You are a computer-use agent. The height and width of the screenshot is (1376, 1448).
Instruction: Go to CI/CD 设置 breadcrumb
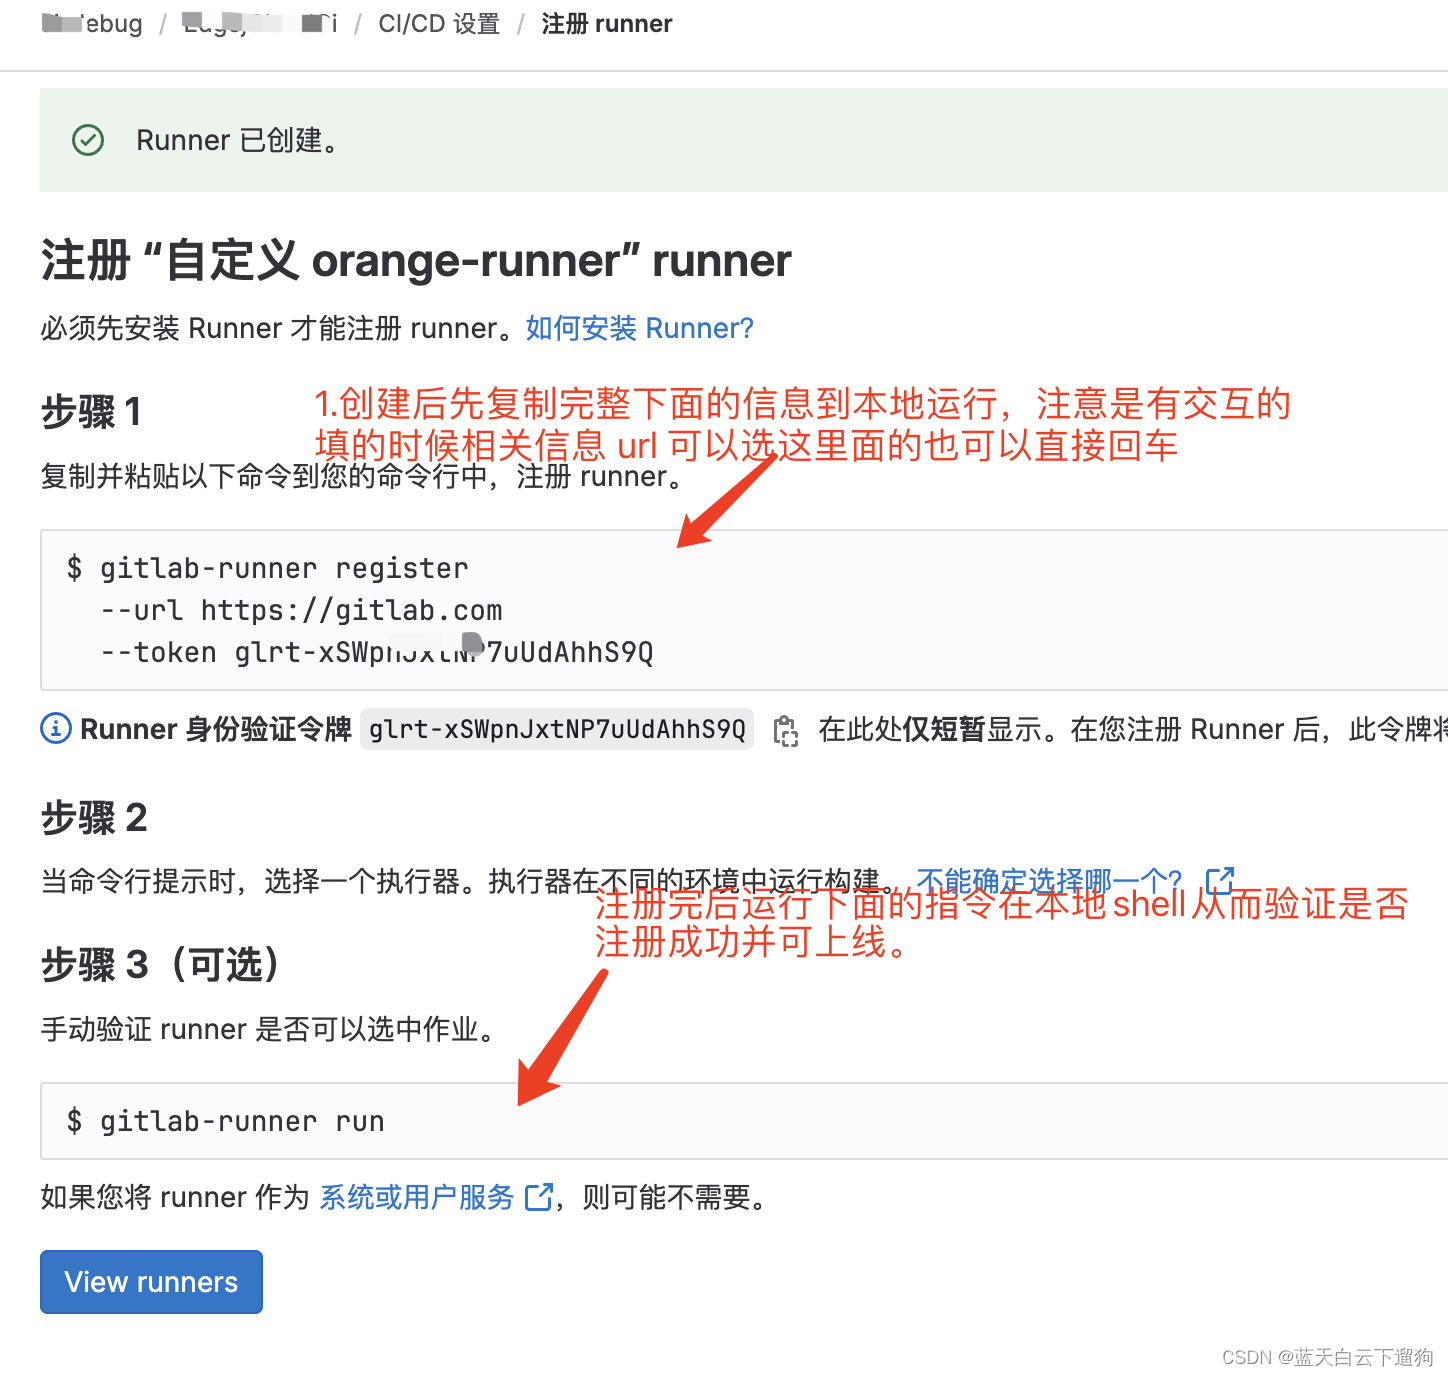439,24
